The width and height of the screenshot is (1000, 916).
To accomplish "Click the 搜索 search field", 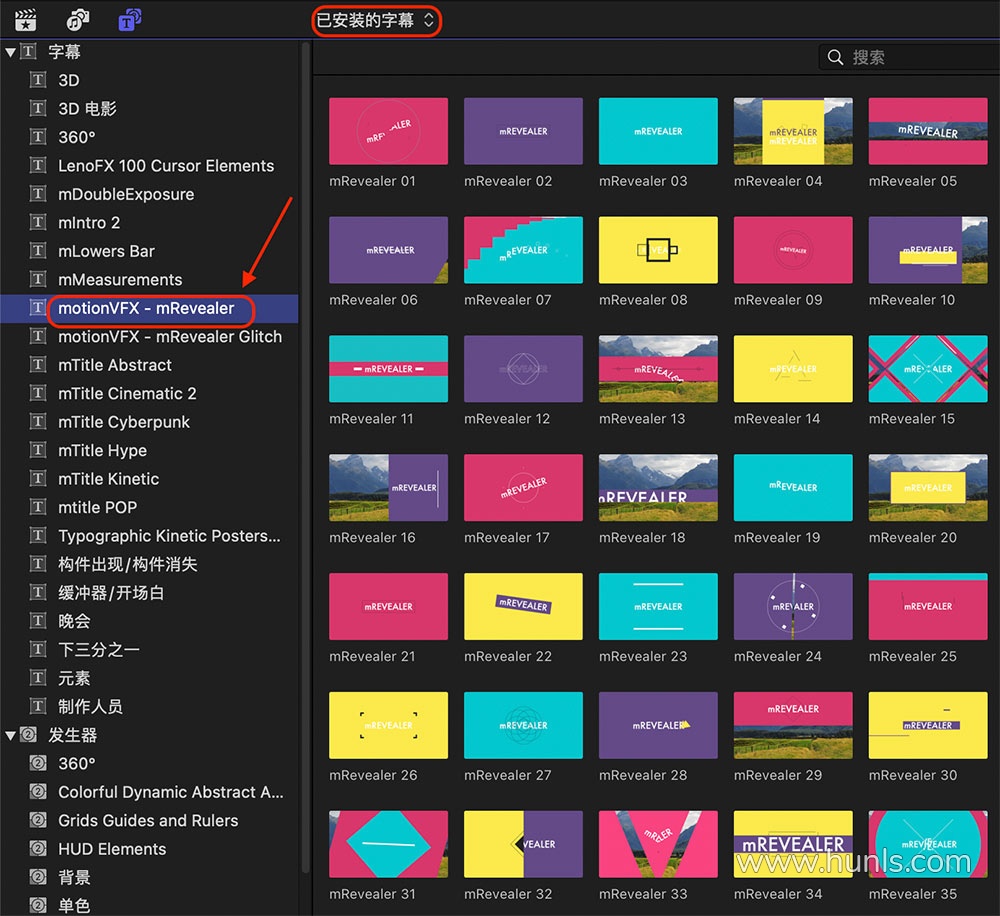I will pyautogui.click(x=909, y=57).
